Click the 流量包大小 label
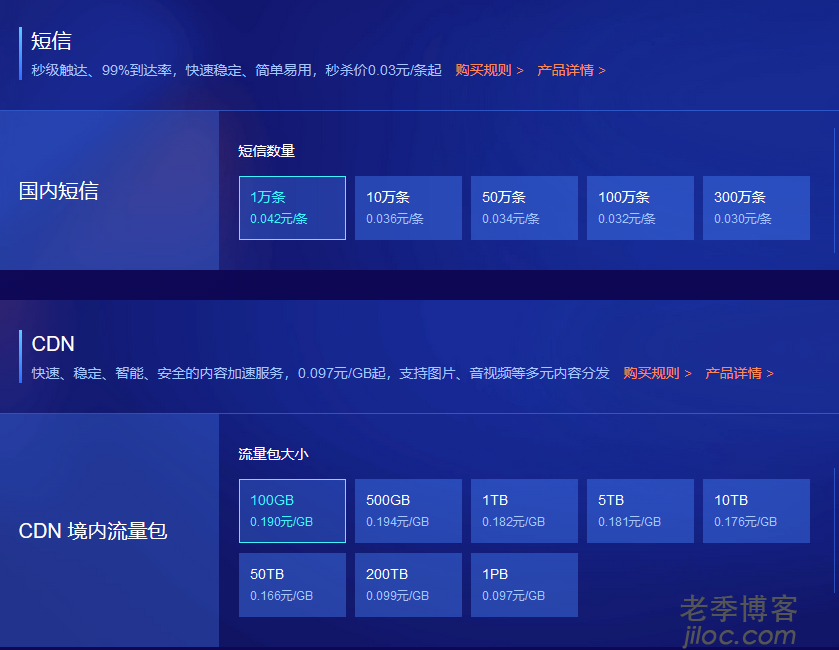The width and height of the screenshot is (839, 650). point(273,454)
